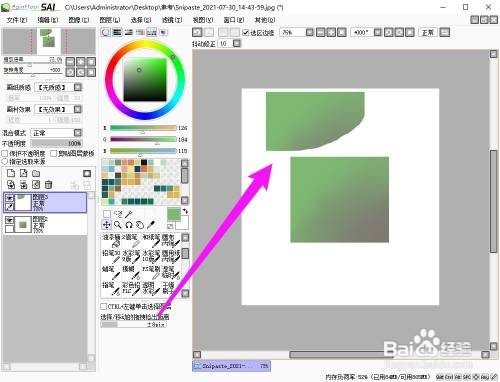Enable 剪贴图层蒙板 checkbox
This screenshot has height=382, width=500.
pos(53,153)
